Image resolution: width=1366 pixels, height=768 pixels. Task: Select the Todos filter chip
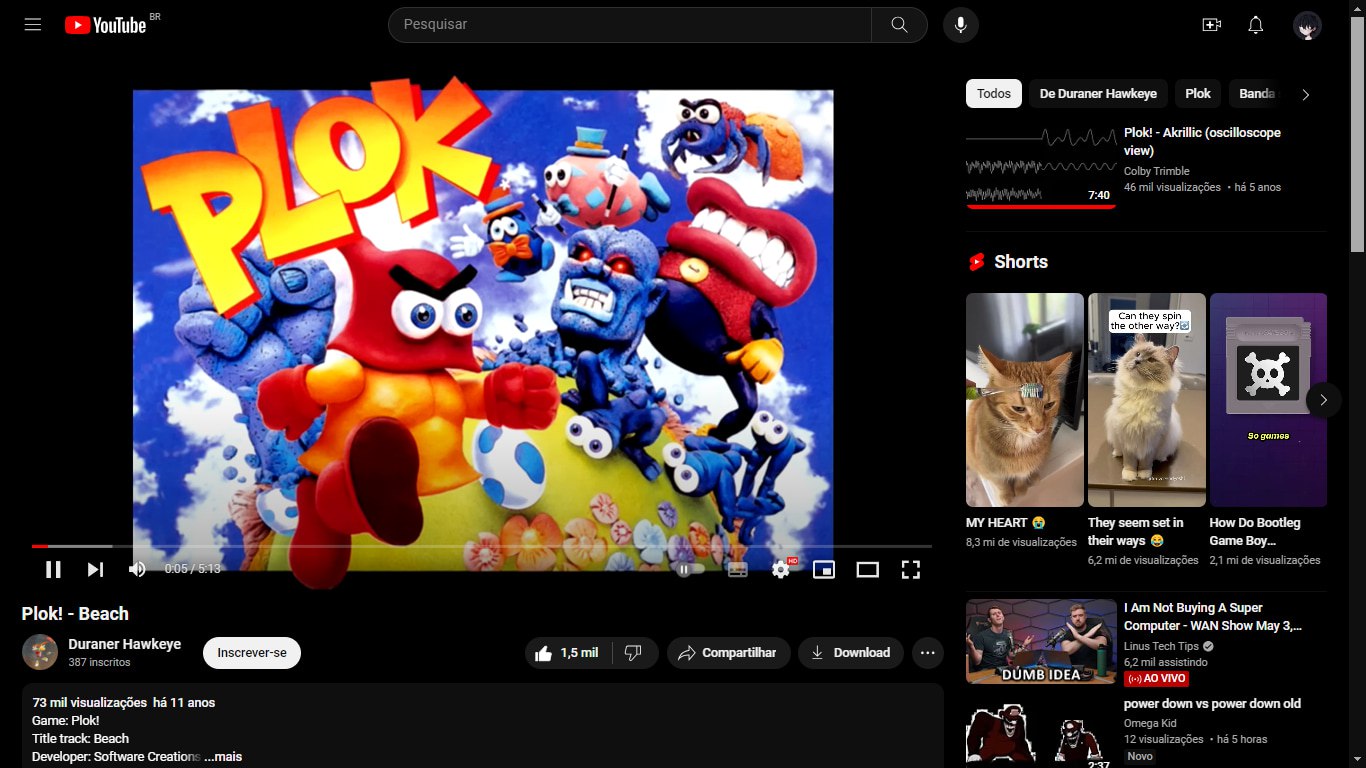point(994,94)
